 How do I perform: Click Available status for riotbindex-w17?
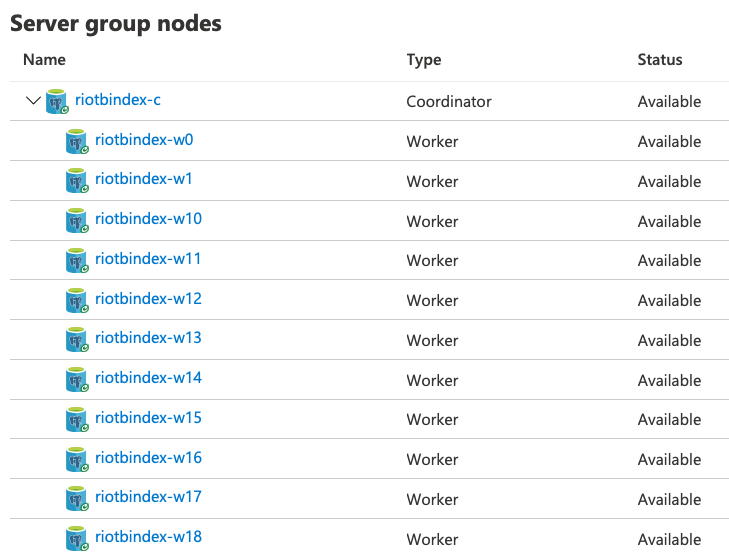tap(669, 499)
